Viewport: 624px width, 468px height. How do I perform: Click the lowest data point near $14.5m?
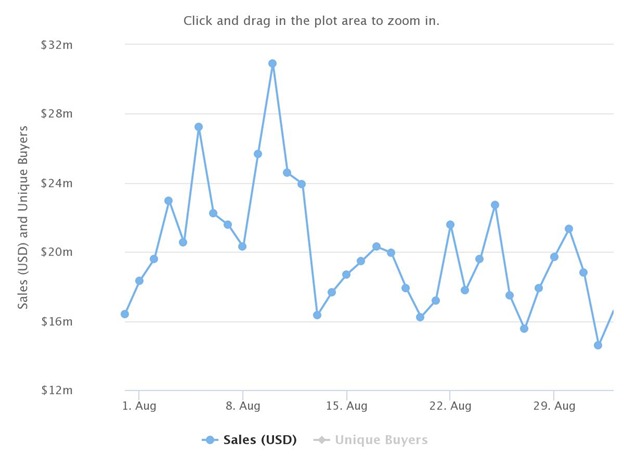click(x=598, y=345)
